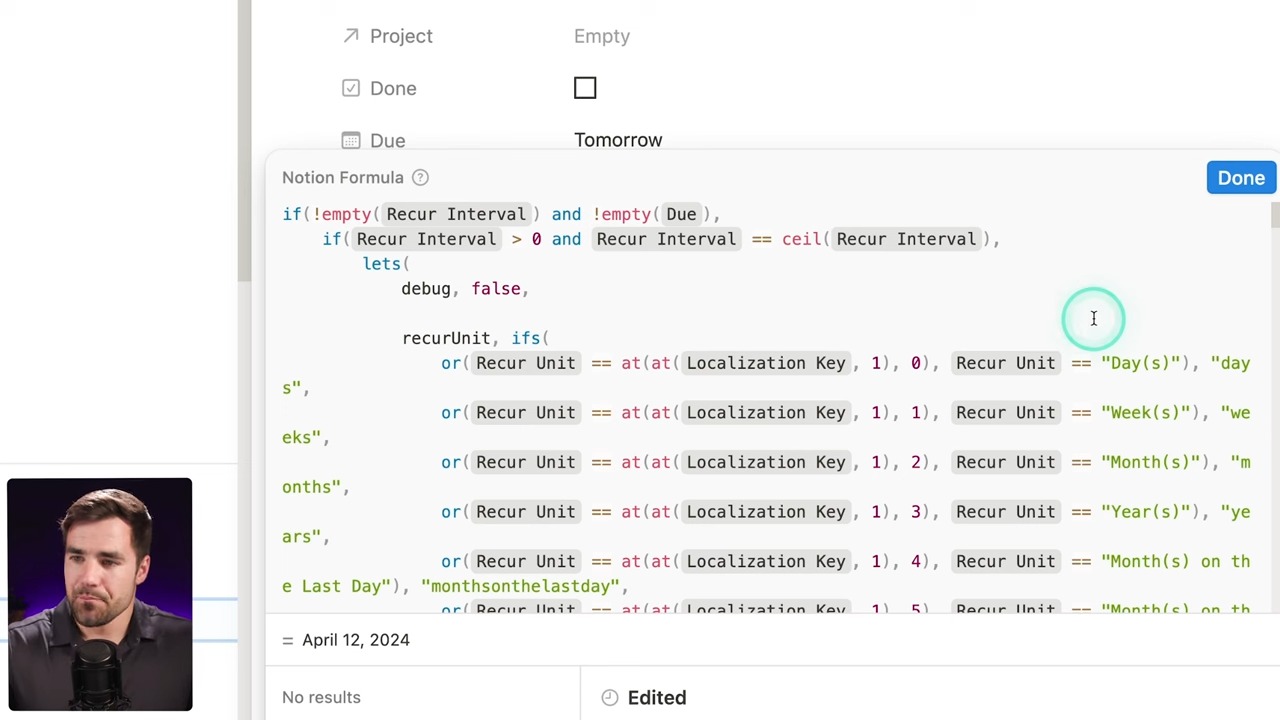Image resolution: width=1280 pixels, height=720 pixels.
Task: Open the Due property label menu
Action: (x=387, y=140)
